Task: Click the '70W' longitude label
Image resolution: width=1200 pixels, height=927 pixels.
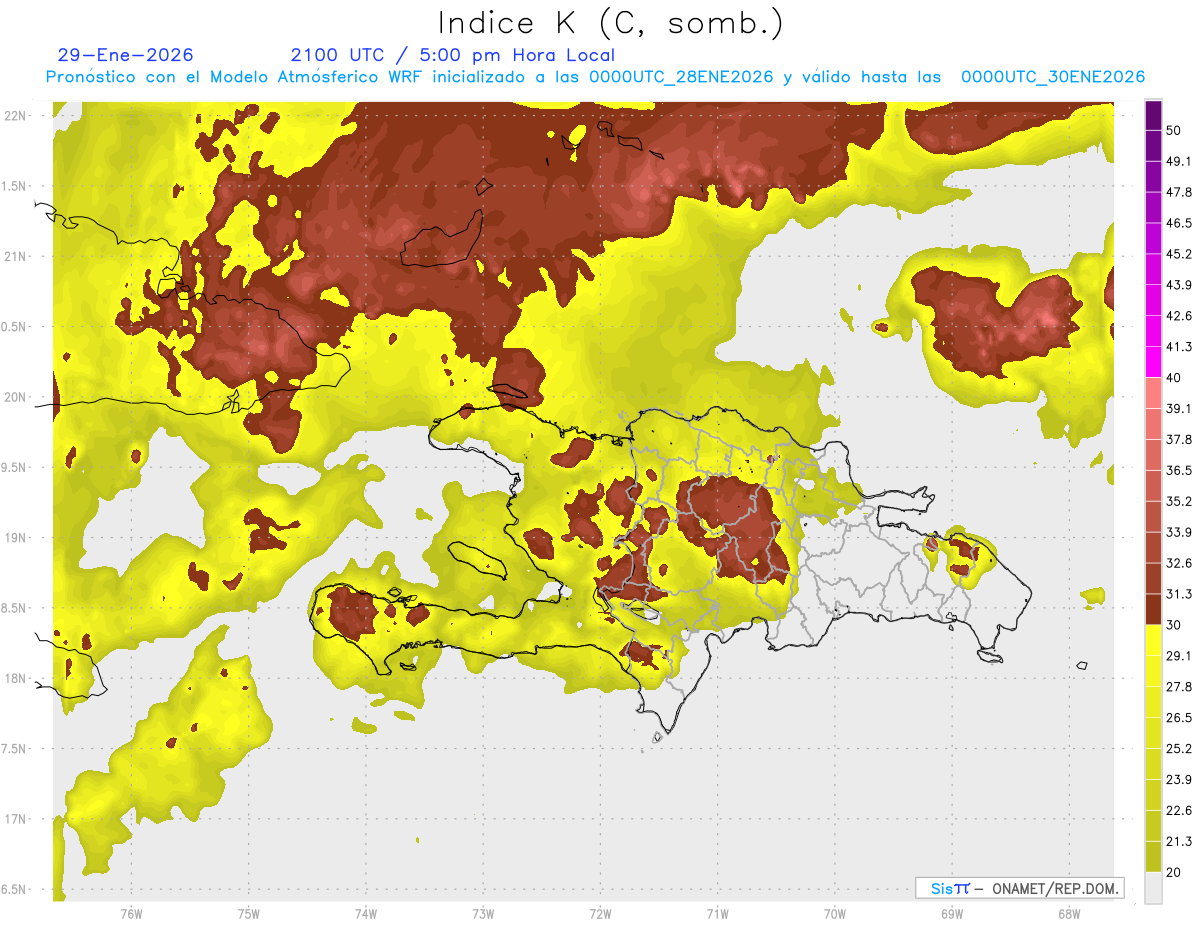Action: click(834, 913)
